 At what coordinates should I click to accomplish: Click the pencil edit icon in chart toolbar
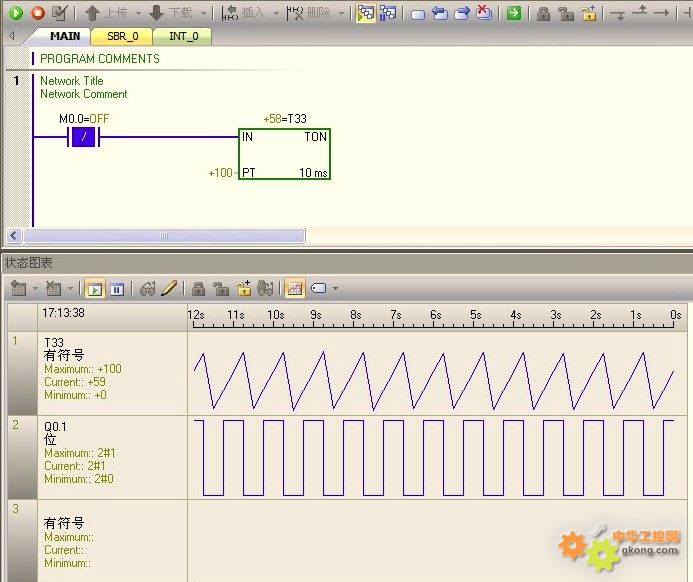(169, 289)
